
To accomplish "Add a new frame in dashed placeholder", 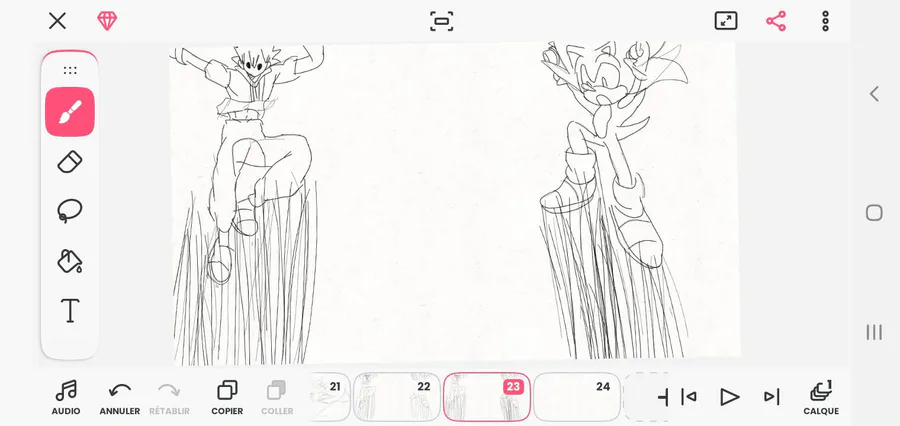I will (646, 397).
